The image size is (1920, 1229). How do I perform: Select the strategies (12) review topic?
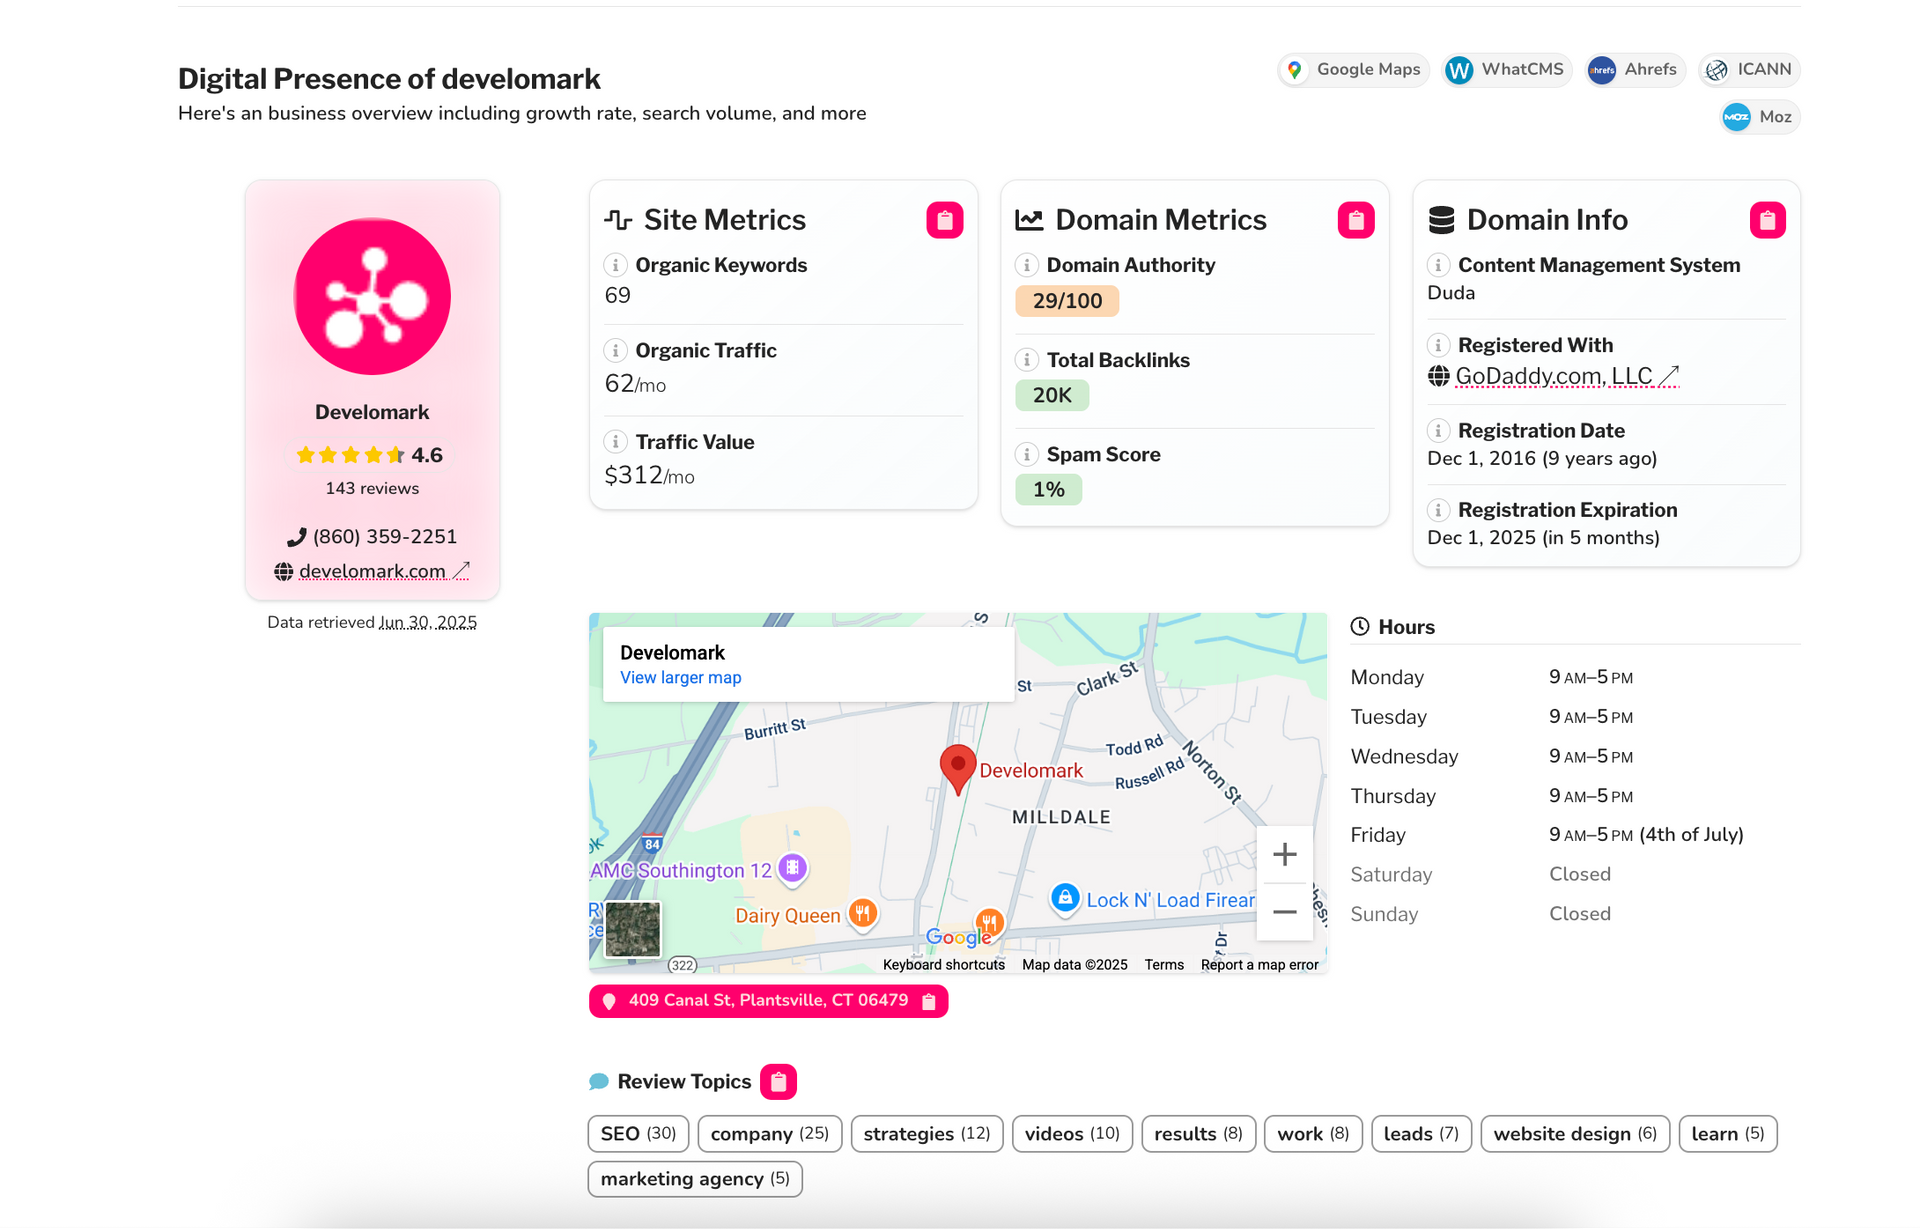click(x=926, y=1134)
